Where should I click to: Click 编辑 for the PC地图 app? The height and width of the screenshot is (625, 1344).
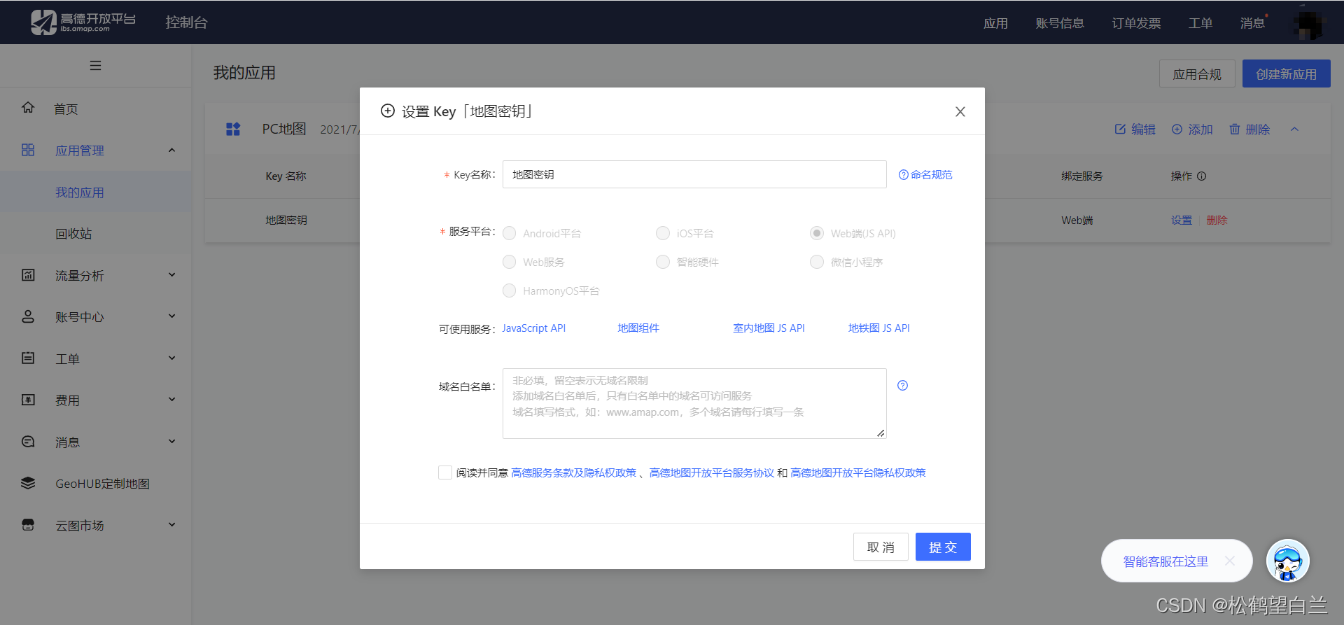[1135, 129]
